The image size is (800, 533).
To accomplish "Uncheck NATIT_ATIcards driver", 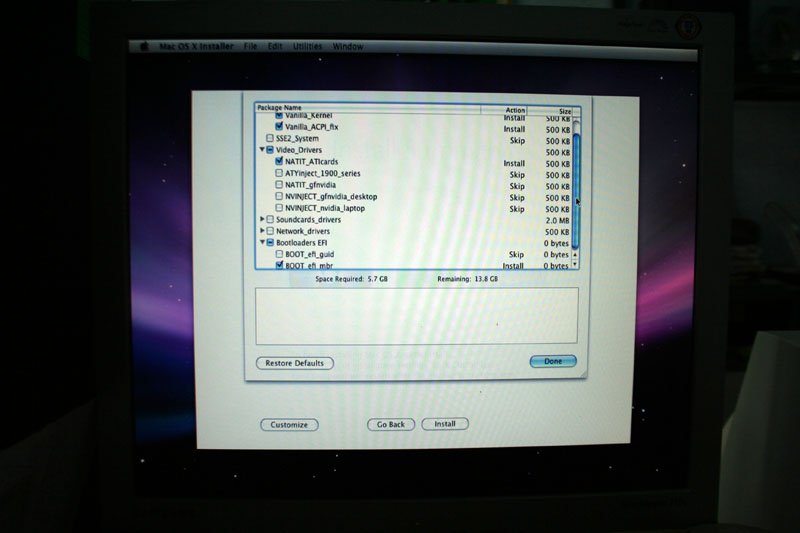I will (x=279, y=161).
